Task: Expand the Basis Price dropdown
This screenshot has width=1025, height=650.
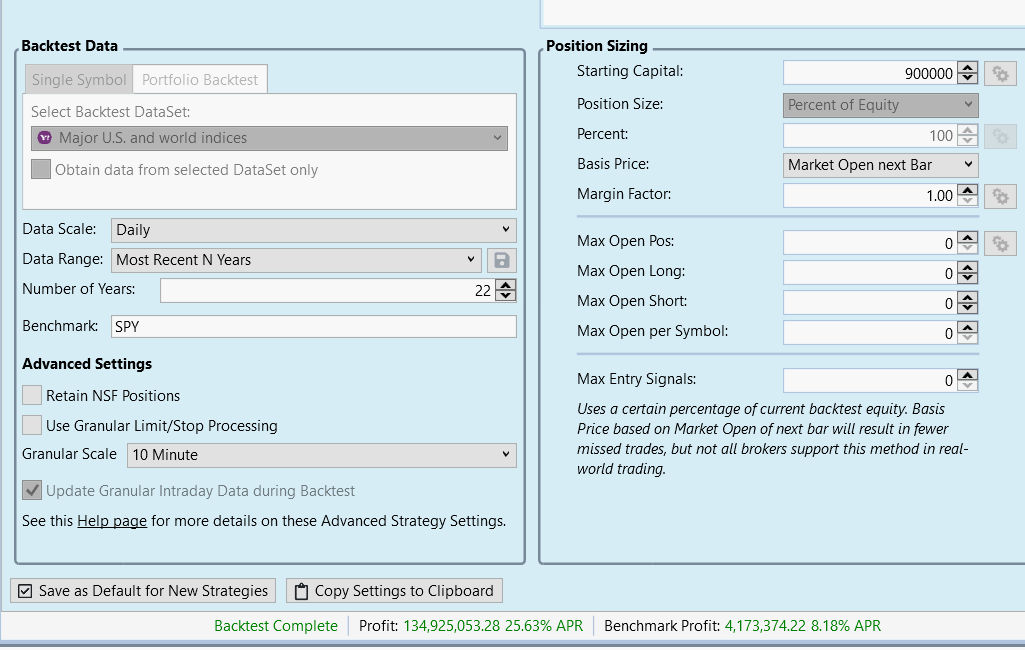Action: [880, 165]
